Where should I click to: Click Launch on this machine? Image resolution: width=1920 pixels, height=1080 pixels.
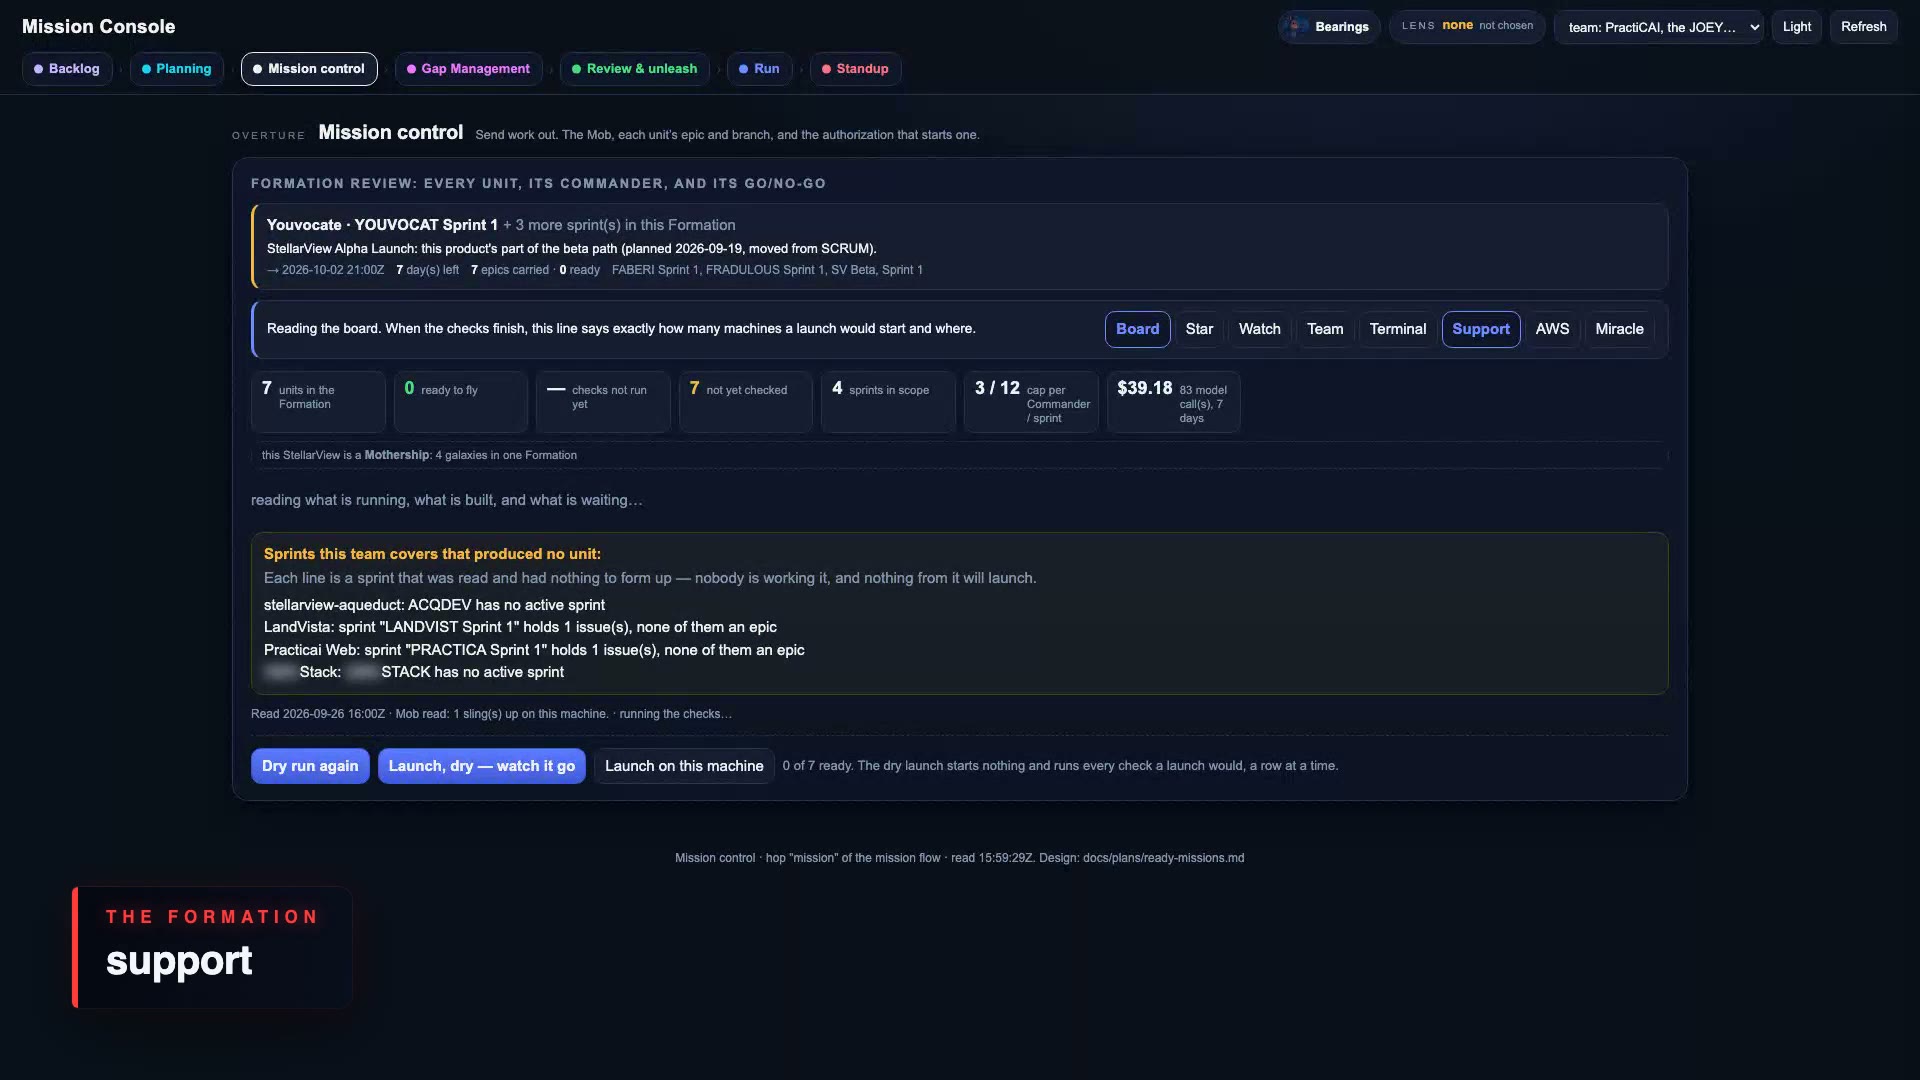click(684, 766)
